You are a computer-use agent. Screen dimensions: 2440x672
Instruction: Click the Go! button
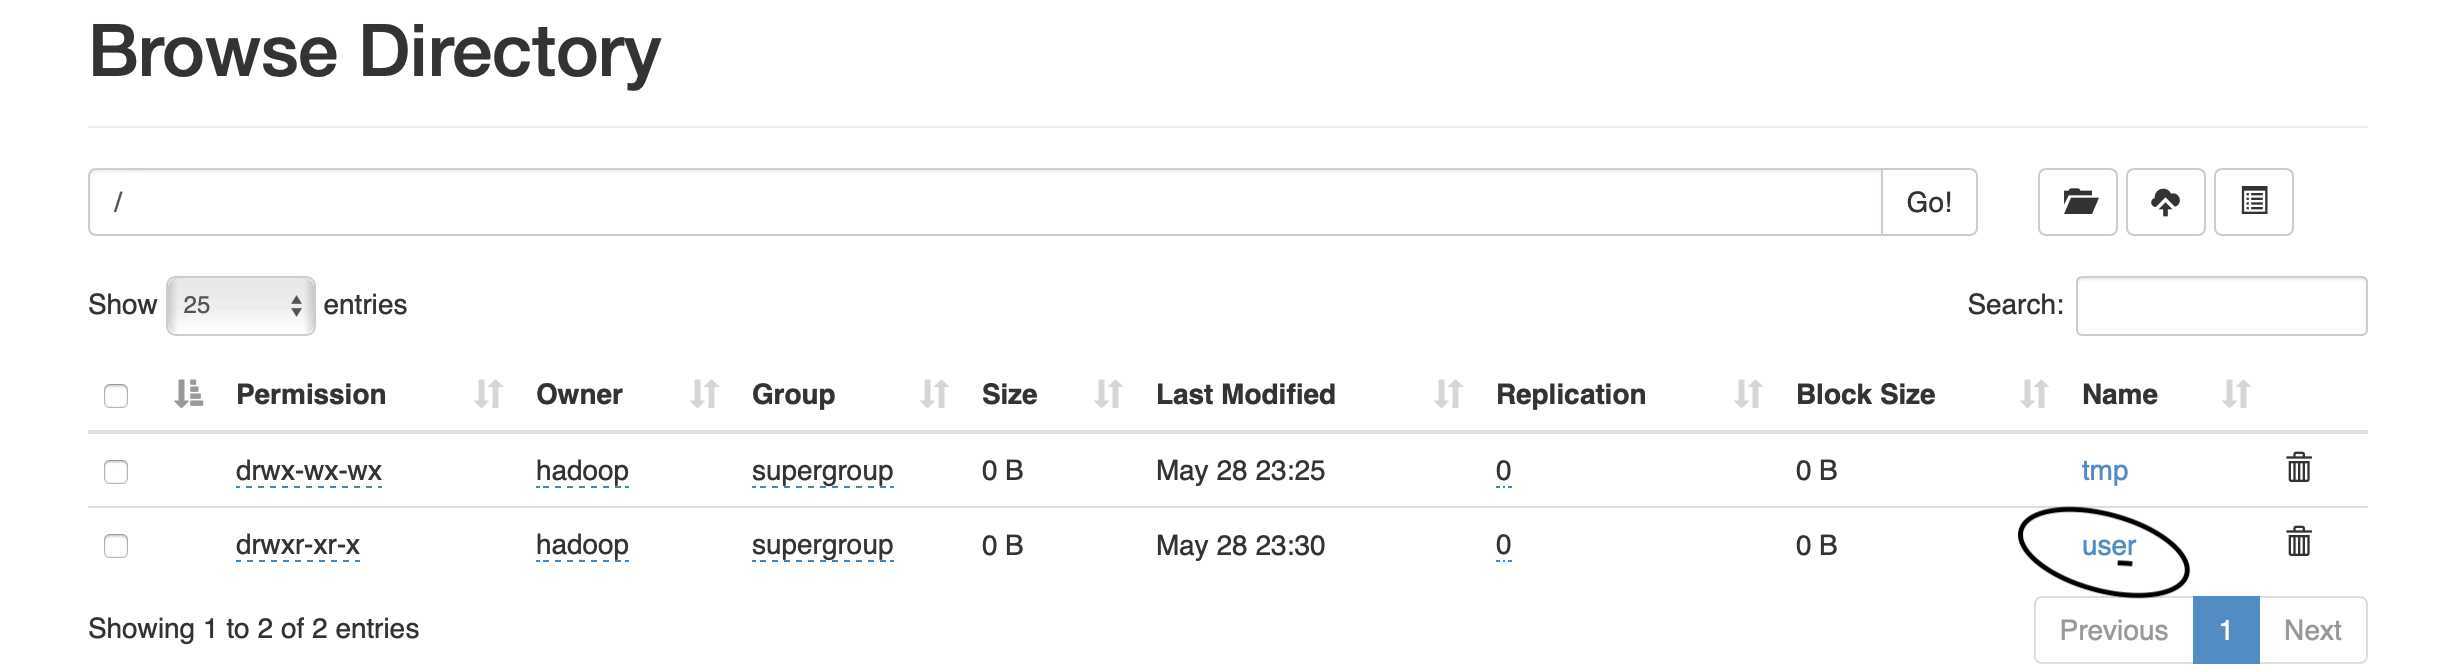1929,202
